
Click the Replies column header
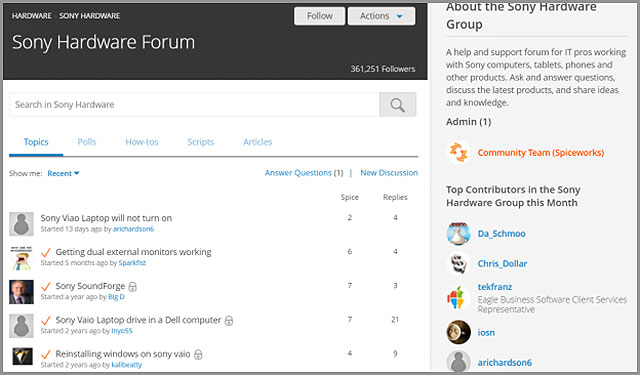pyautogui.click(x=395, y=197)
